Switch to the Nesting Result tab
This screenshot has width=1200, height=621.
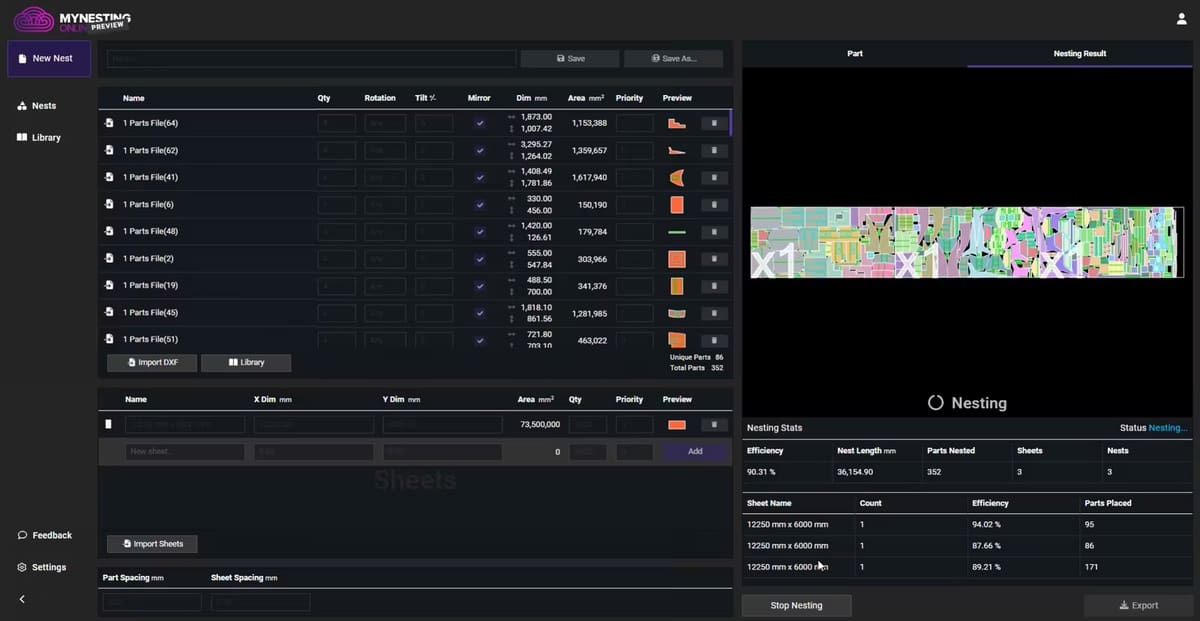click(x=1080, y=53)
